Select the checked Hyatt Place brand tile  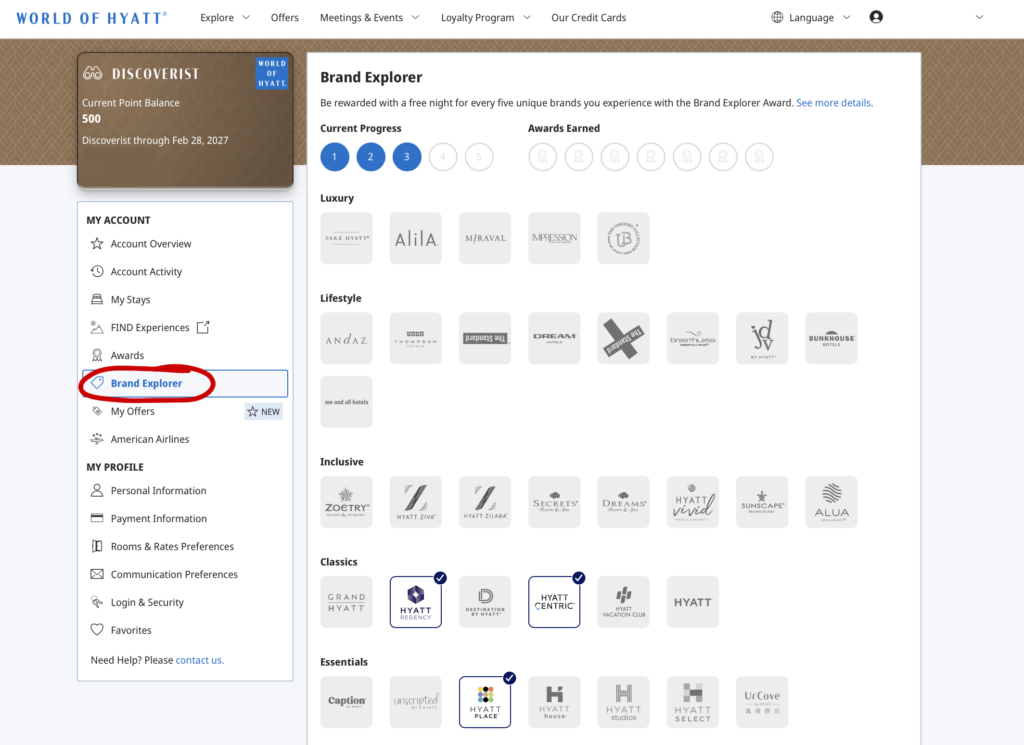(485, 702)
